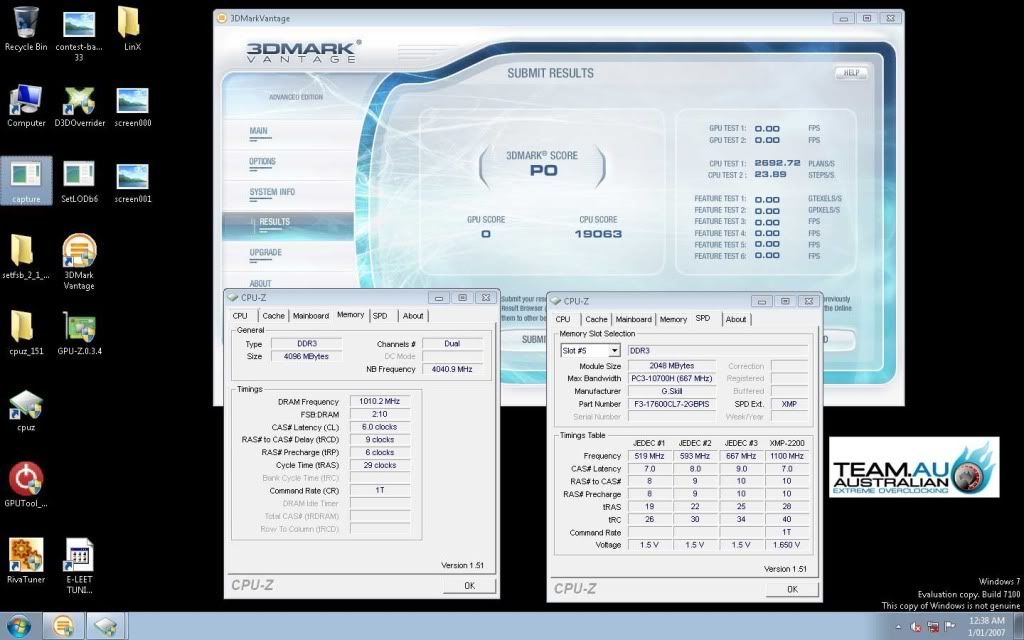The height and width of the screenshot is (640, 1024).
Task: Launch the D3DOverrider shortcut
Action: click(79, 105)
